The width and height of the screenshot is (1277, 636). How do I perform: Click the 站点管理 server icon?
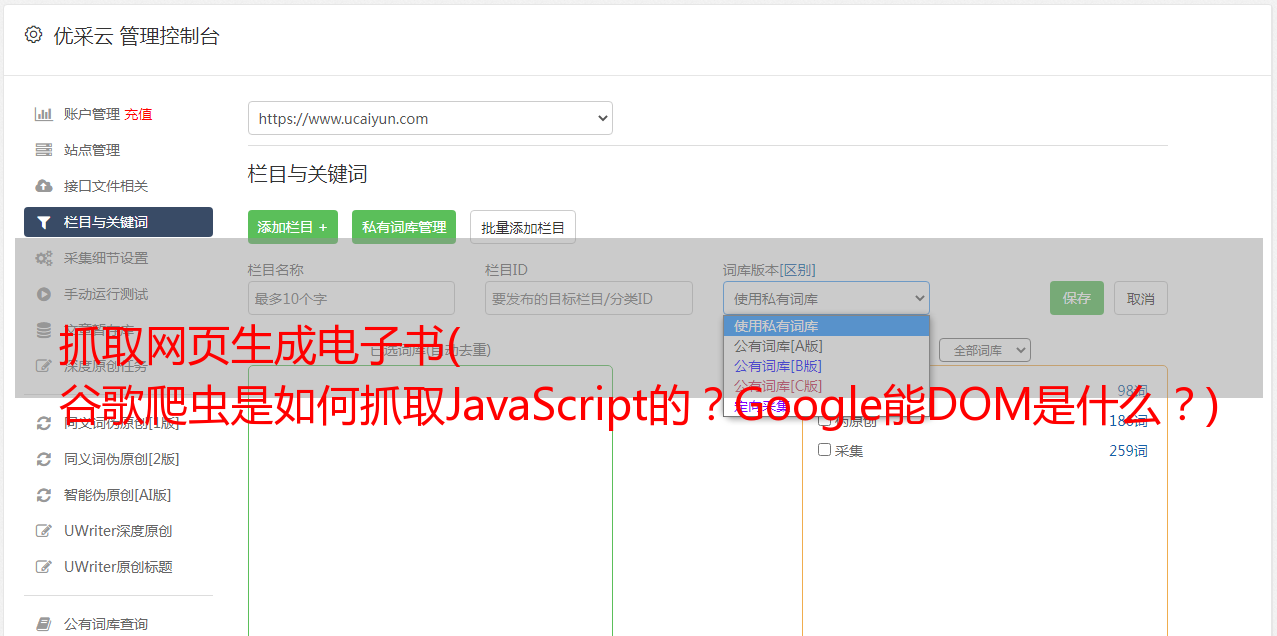click(43, 150)
